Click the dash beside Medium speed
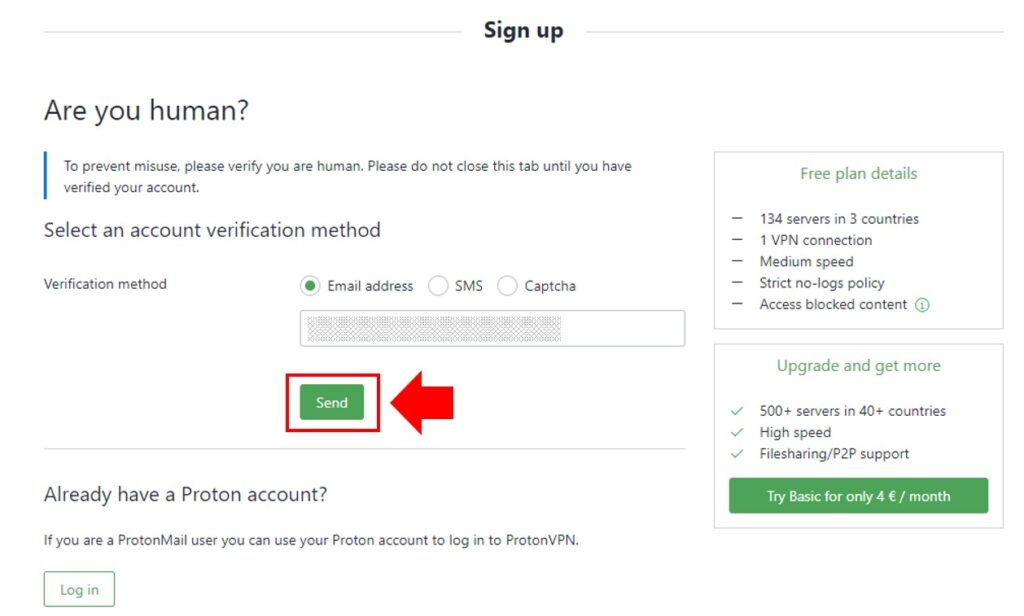The height and width of the screenshot is (616, 1024). pos(737,261)
